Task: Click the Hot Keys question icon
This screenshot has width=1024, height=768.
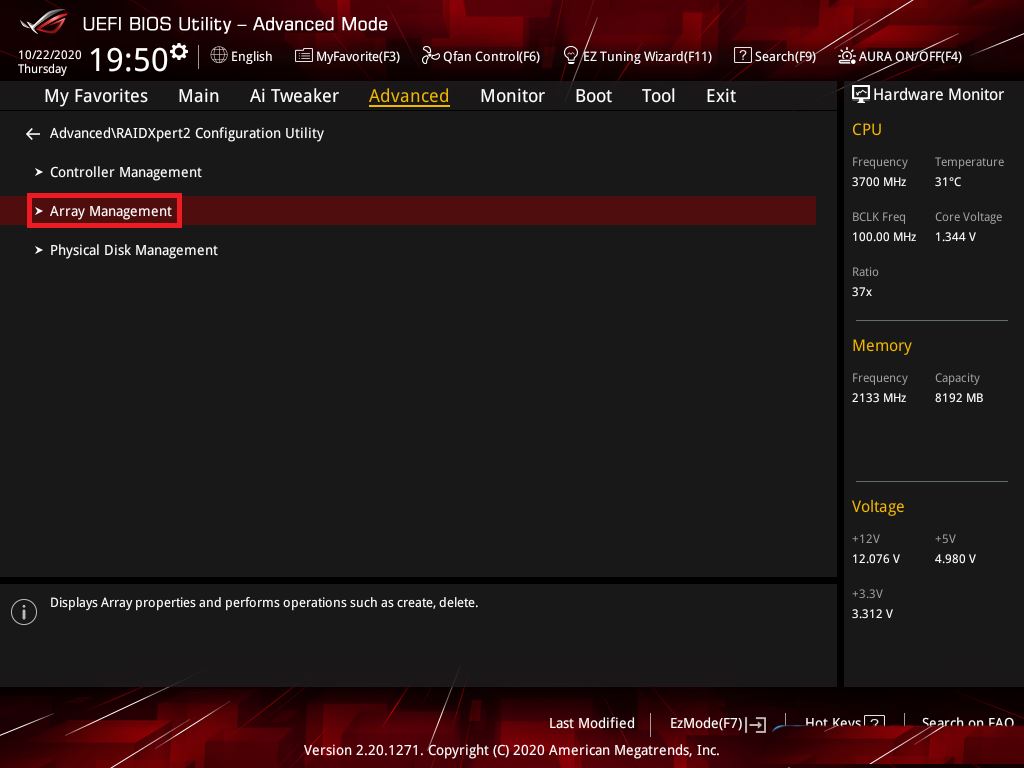Action: 874,722
